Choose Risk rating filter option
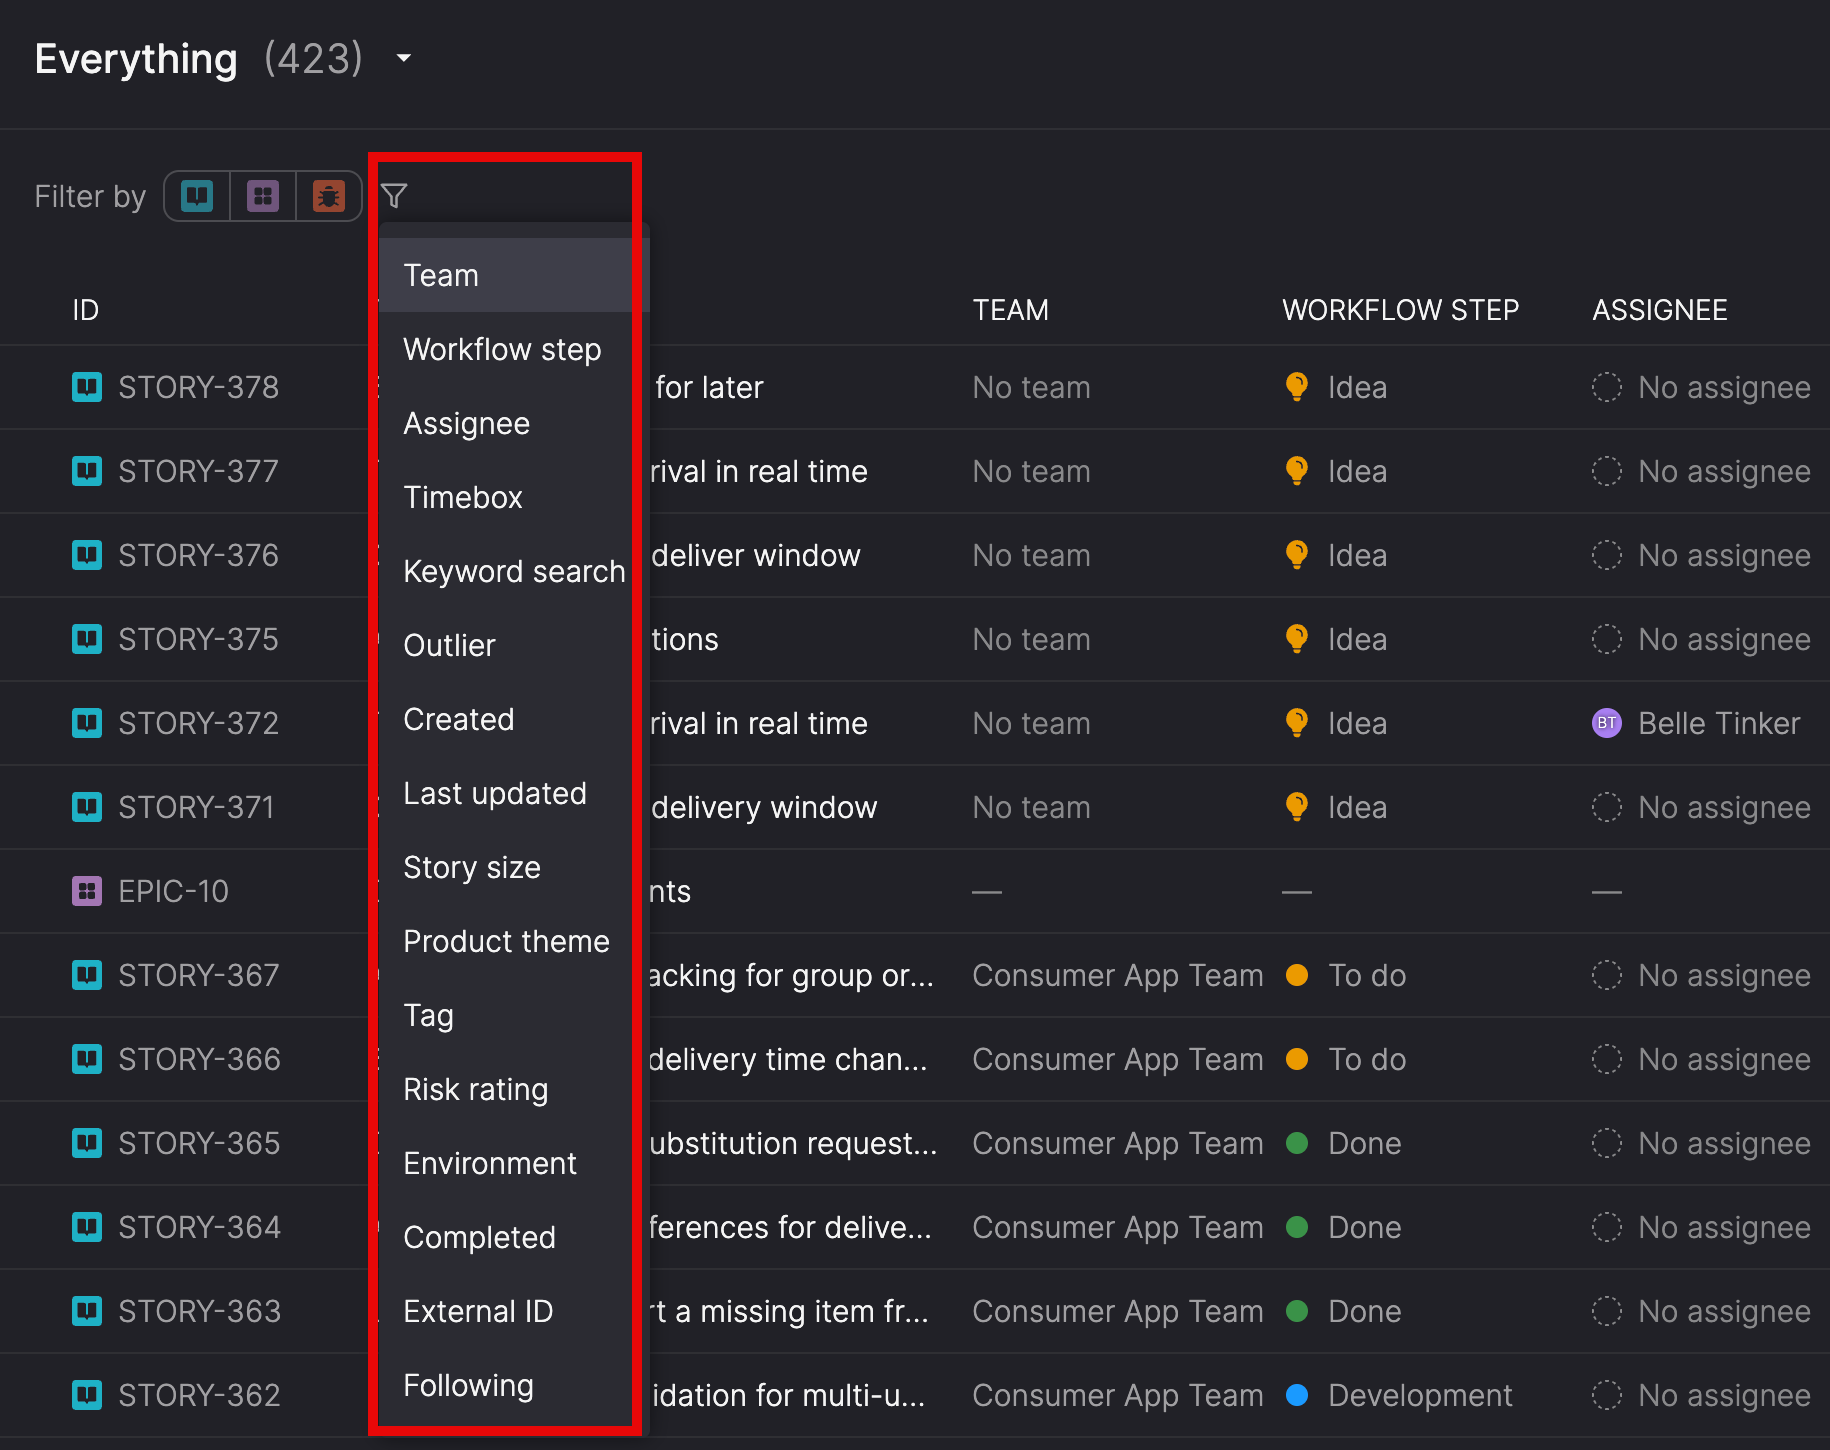This screenshot has height=1450, width=1830. [514, 1089]
